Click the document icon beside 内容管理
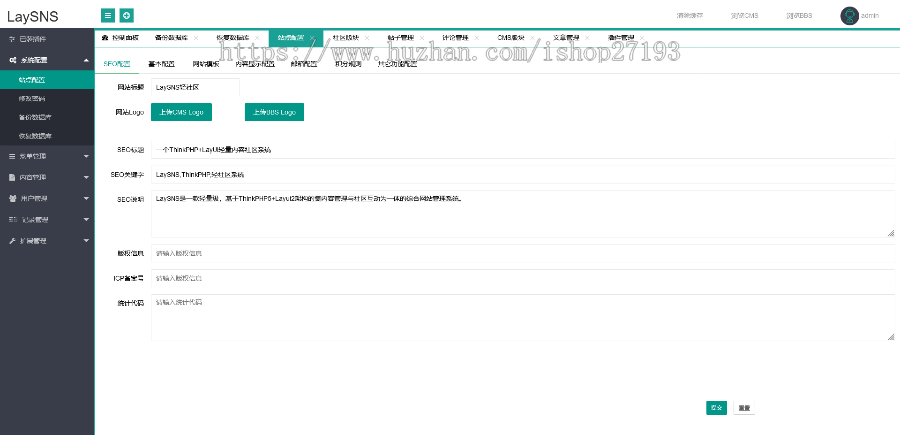This screenshot has width=900, height=435. [x=12, y=177]
